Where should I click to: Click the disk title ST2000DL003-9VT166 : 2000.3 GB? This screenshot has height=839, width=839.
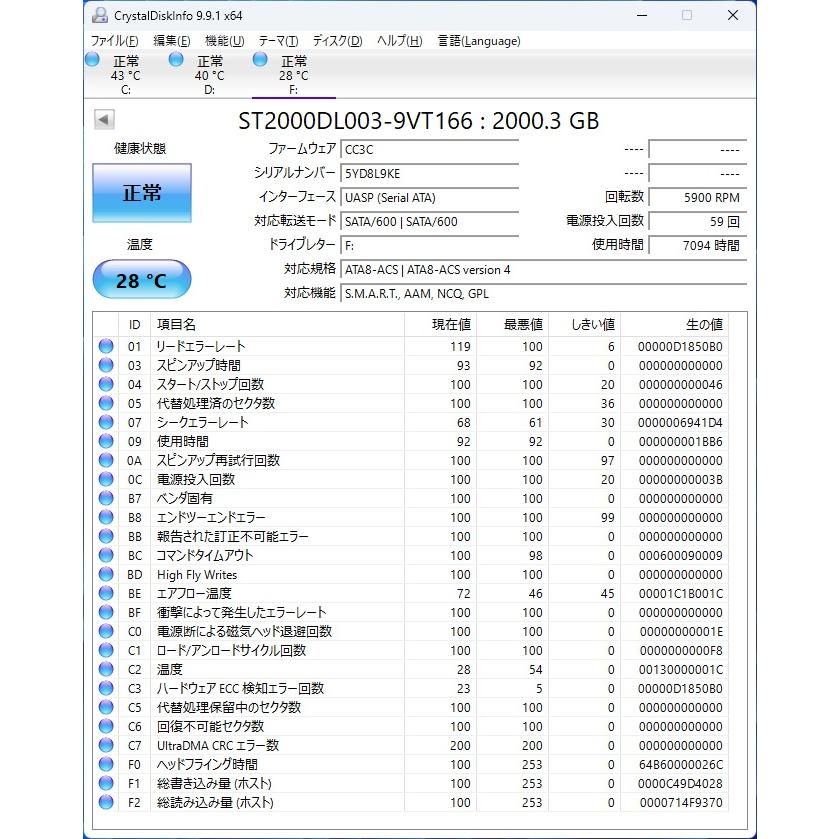tap(418, 121)
